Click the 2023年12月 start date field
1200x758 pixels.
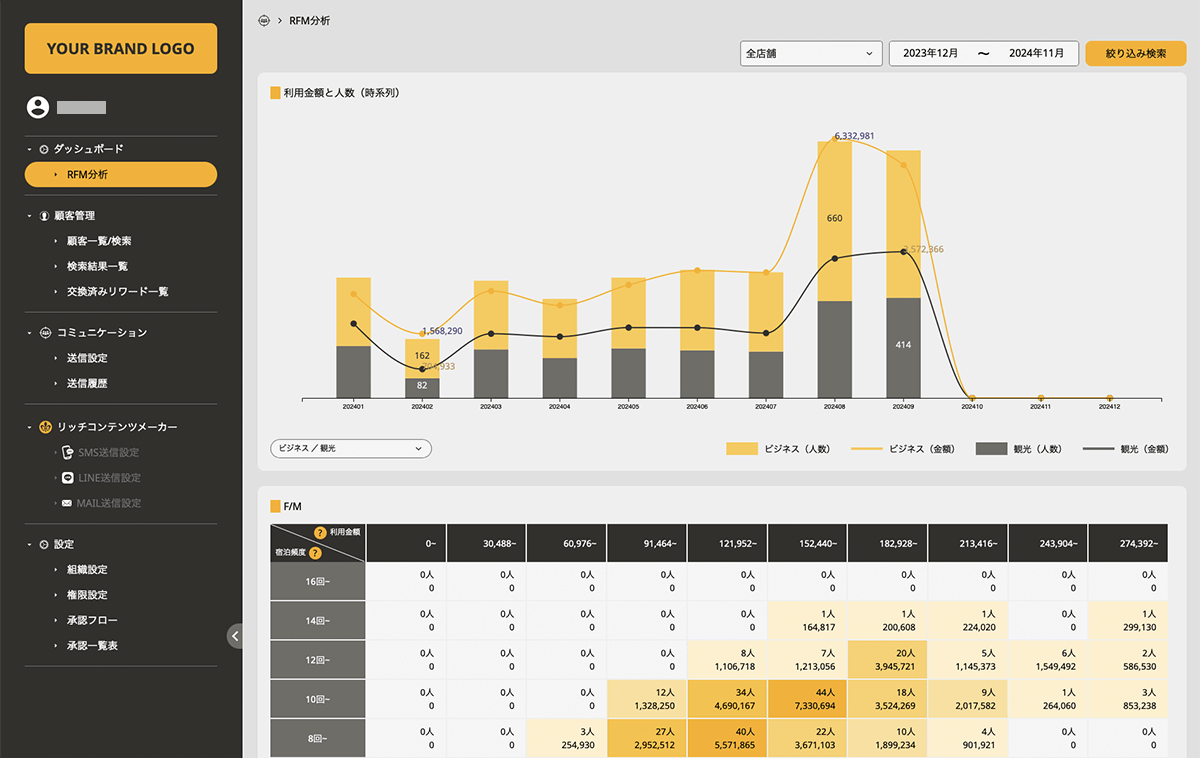pos(930,53)
